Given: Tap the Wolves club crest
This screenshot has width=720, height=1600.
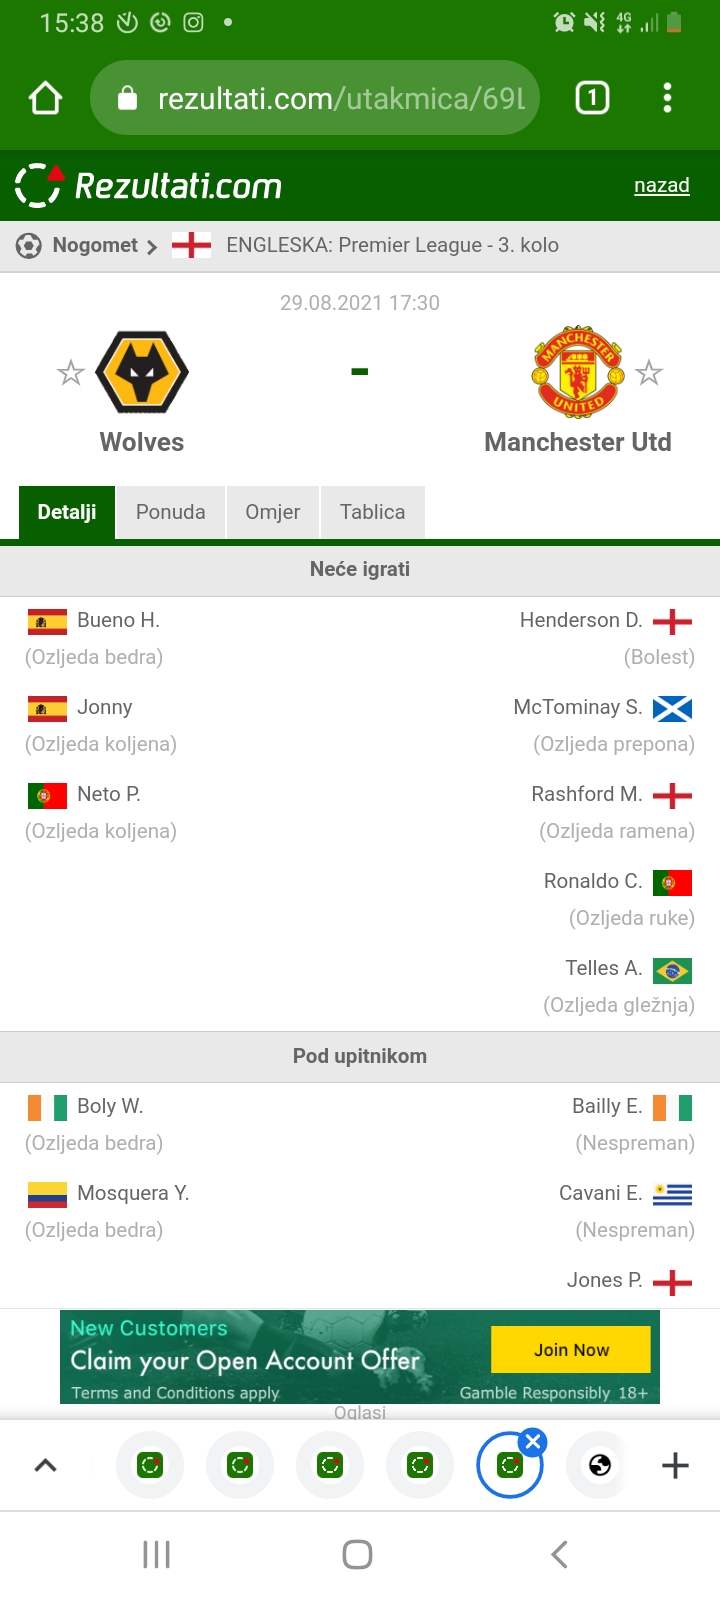Looking at the screenshot, I should [142, 372].
